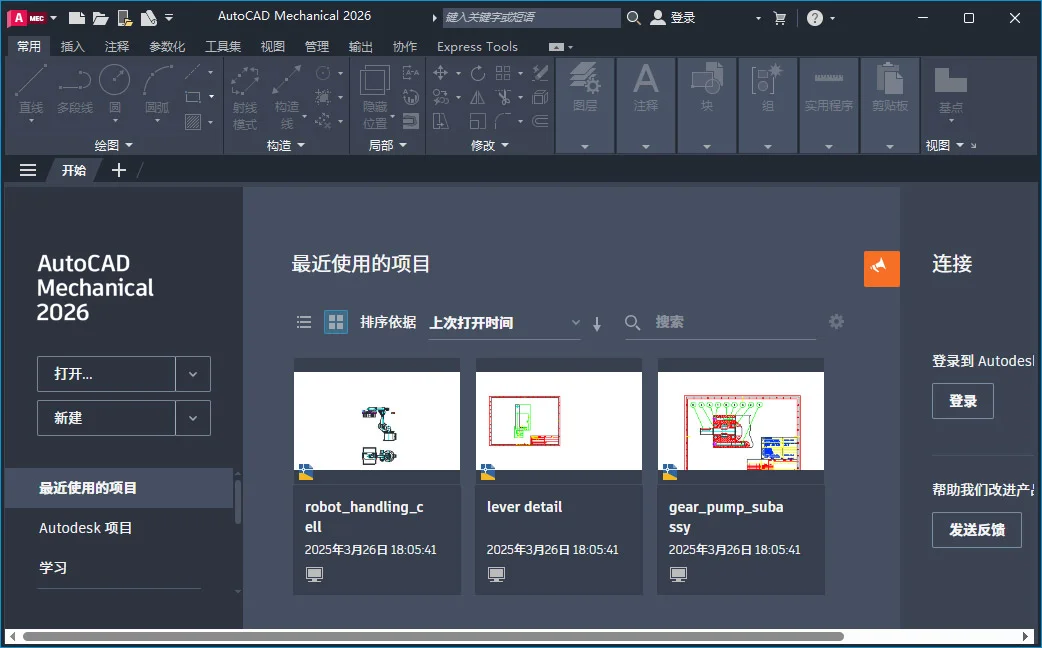
Task: Expand the Draw (绘图) panel
Action: click(113, 145)
